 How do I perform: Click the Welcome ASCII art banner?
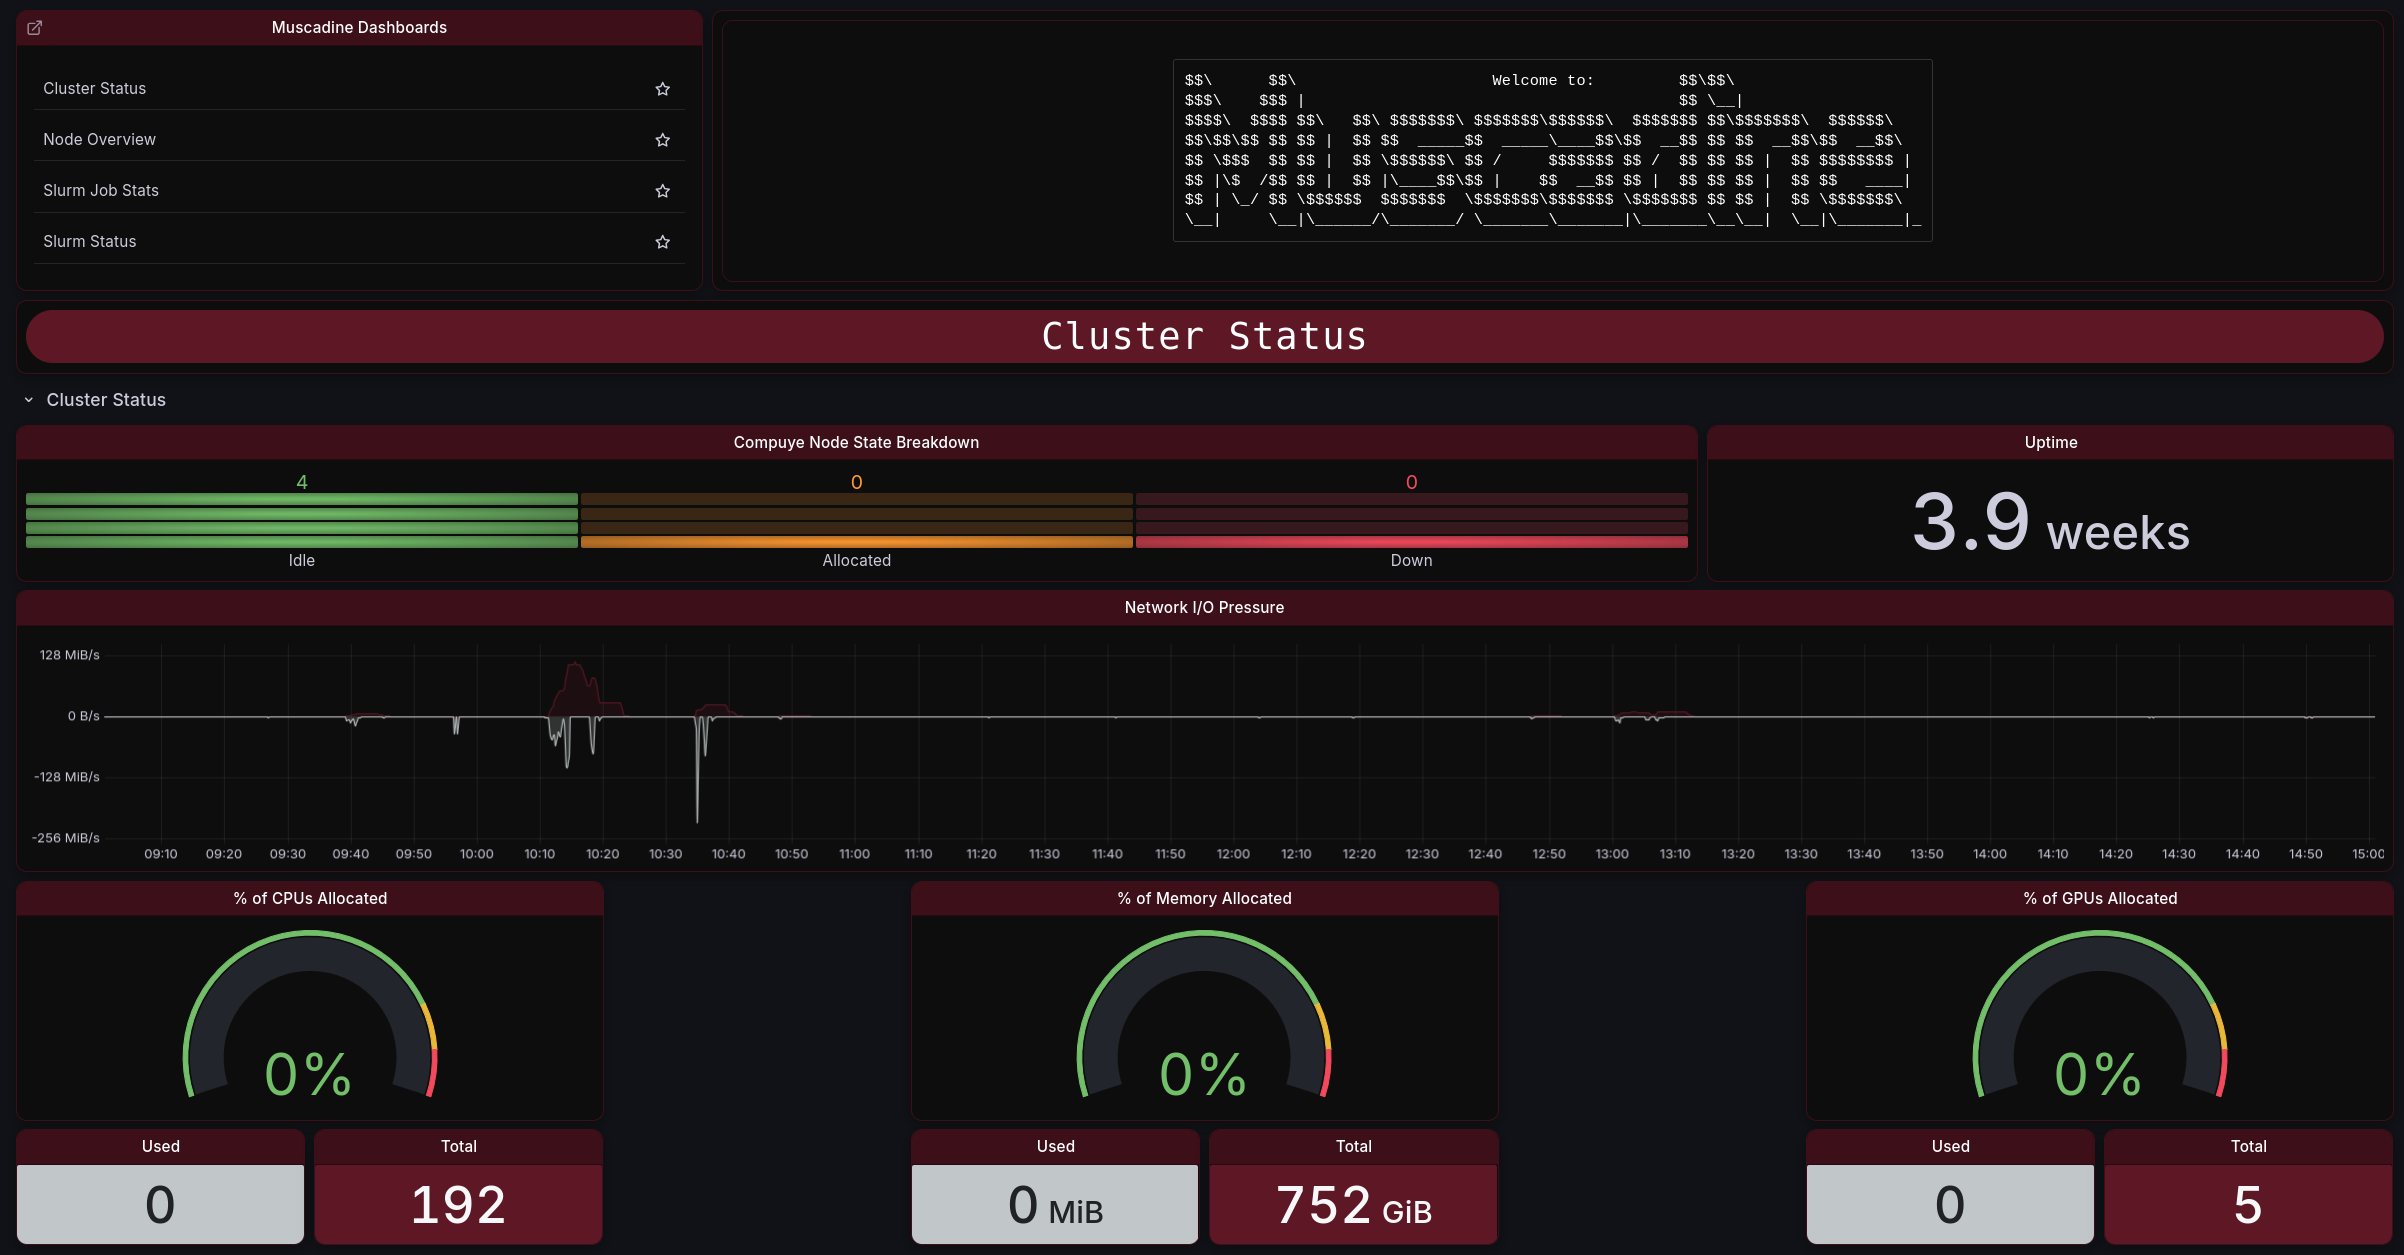tap(1552, 150)
